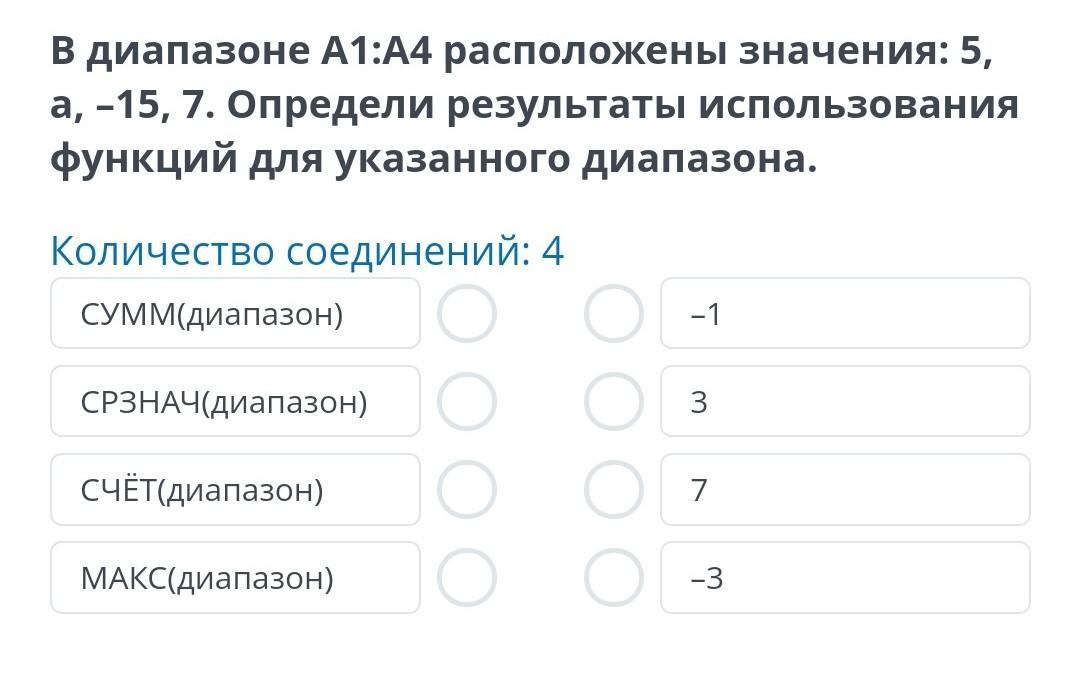Click the СУММ(диапазон) function box

pos(235,314)
